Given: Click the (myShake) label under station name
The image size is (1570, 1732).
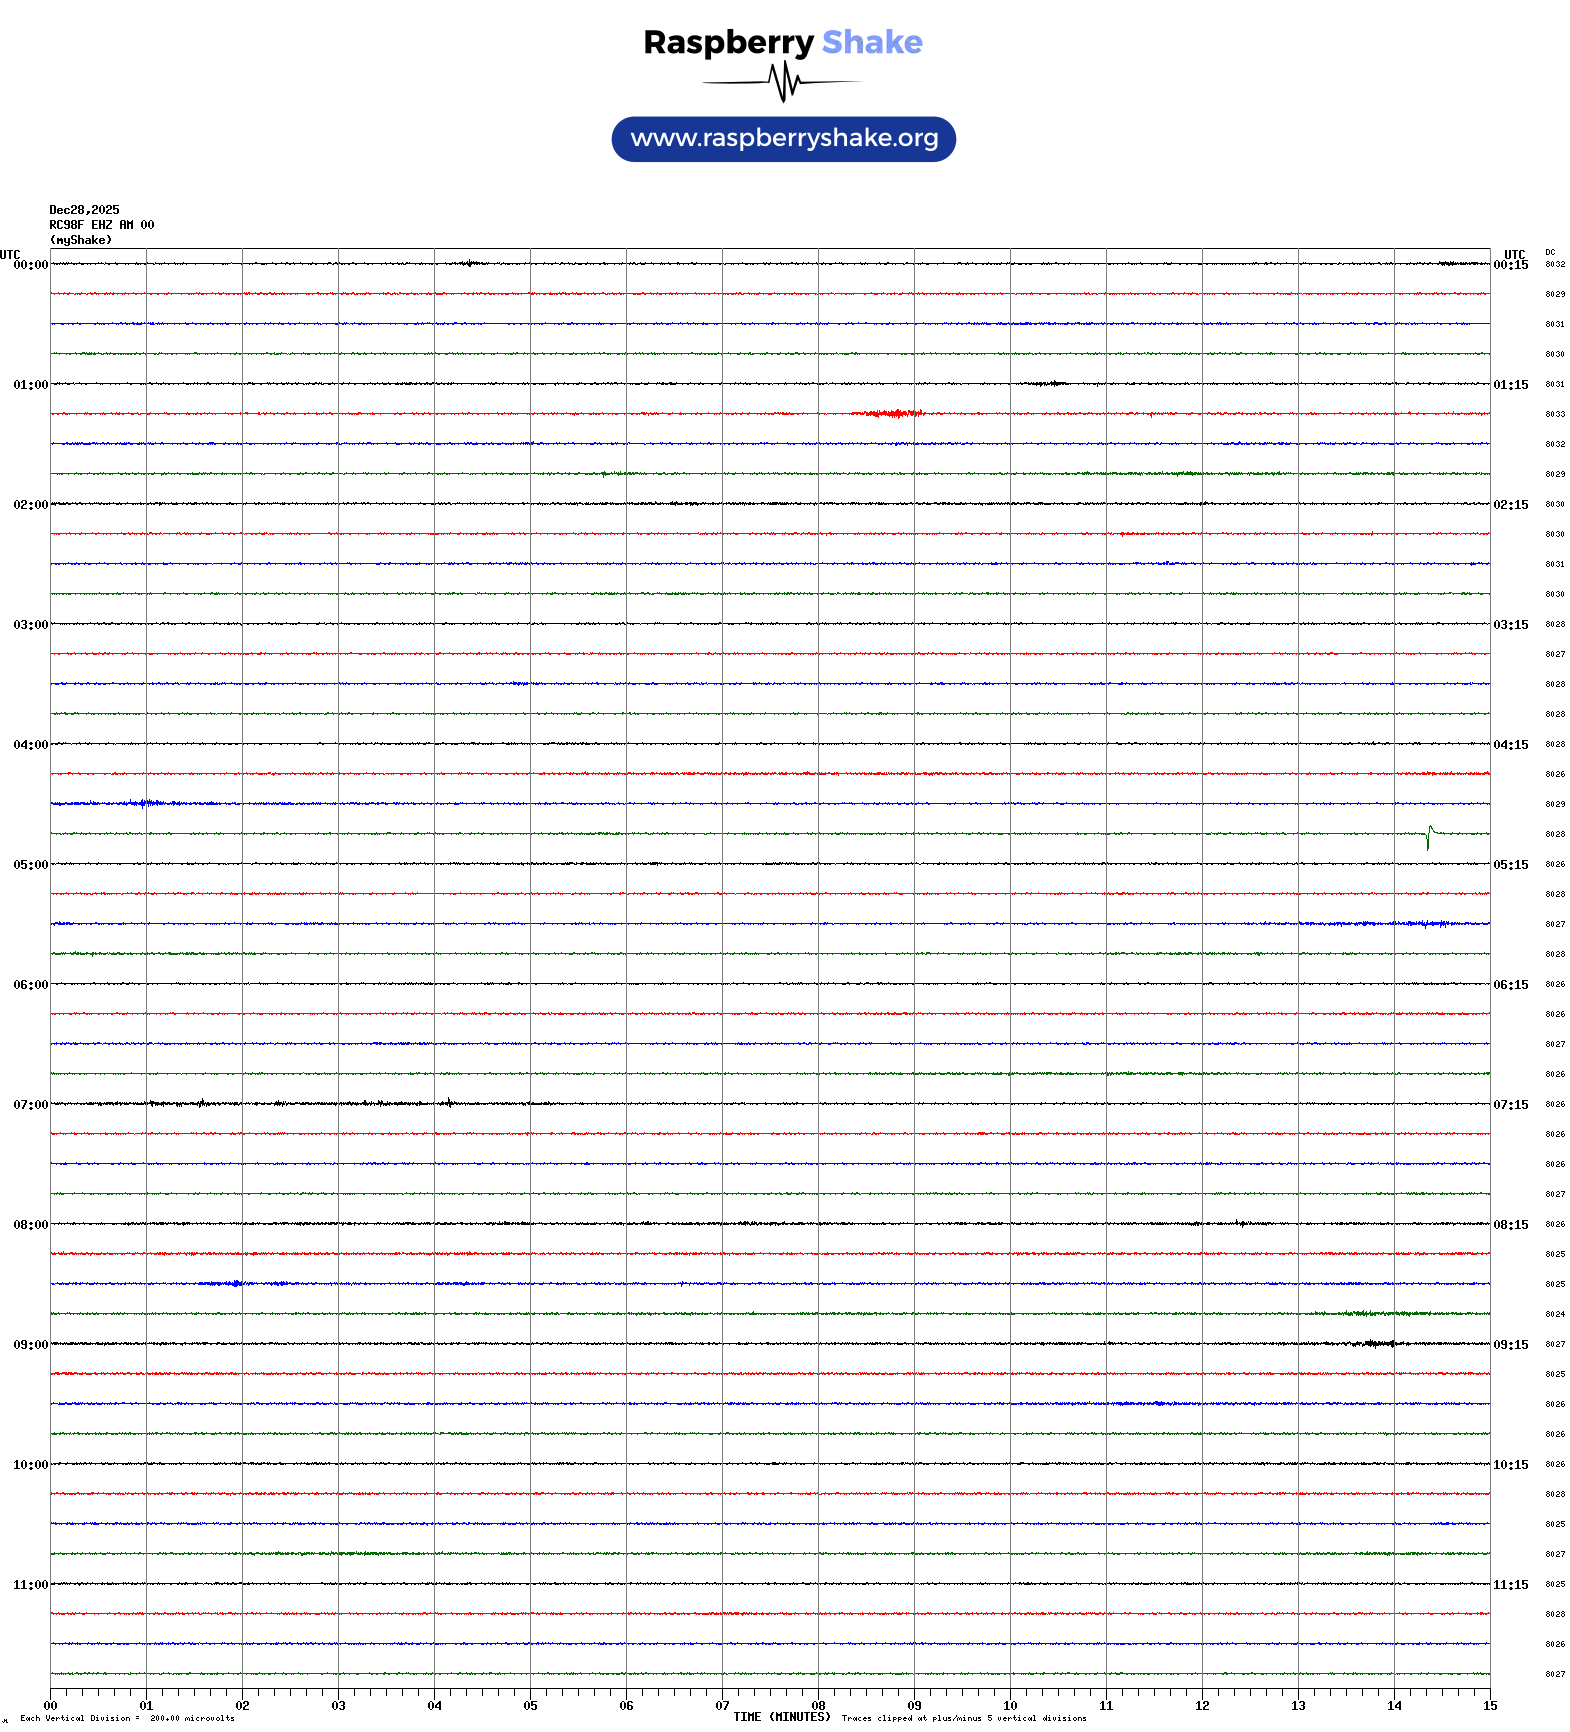Looking at the screenshot, I should pyautogui.click(x=81, y=240).
